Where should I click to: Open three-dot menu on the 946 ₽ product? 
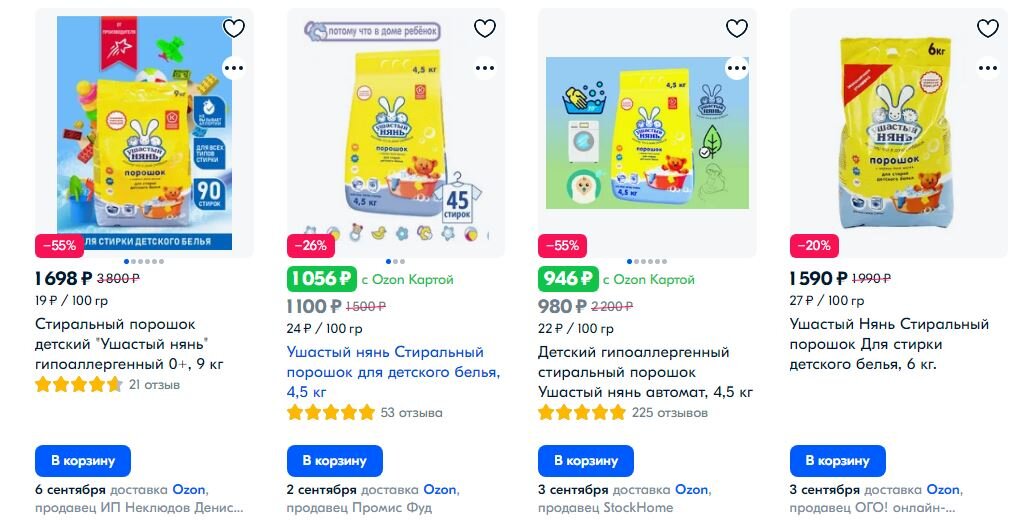click(x=737, y=68)
